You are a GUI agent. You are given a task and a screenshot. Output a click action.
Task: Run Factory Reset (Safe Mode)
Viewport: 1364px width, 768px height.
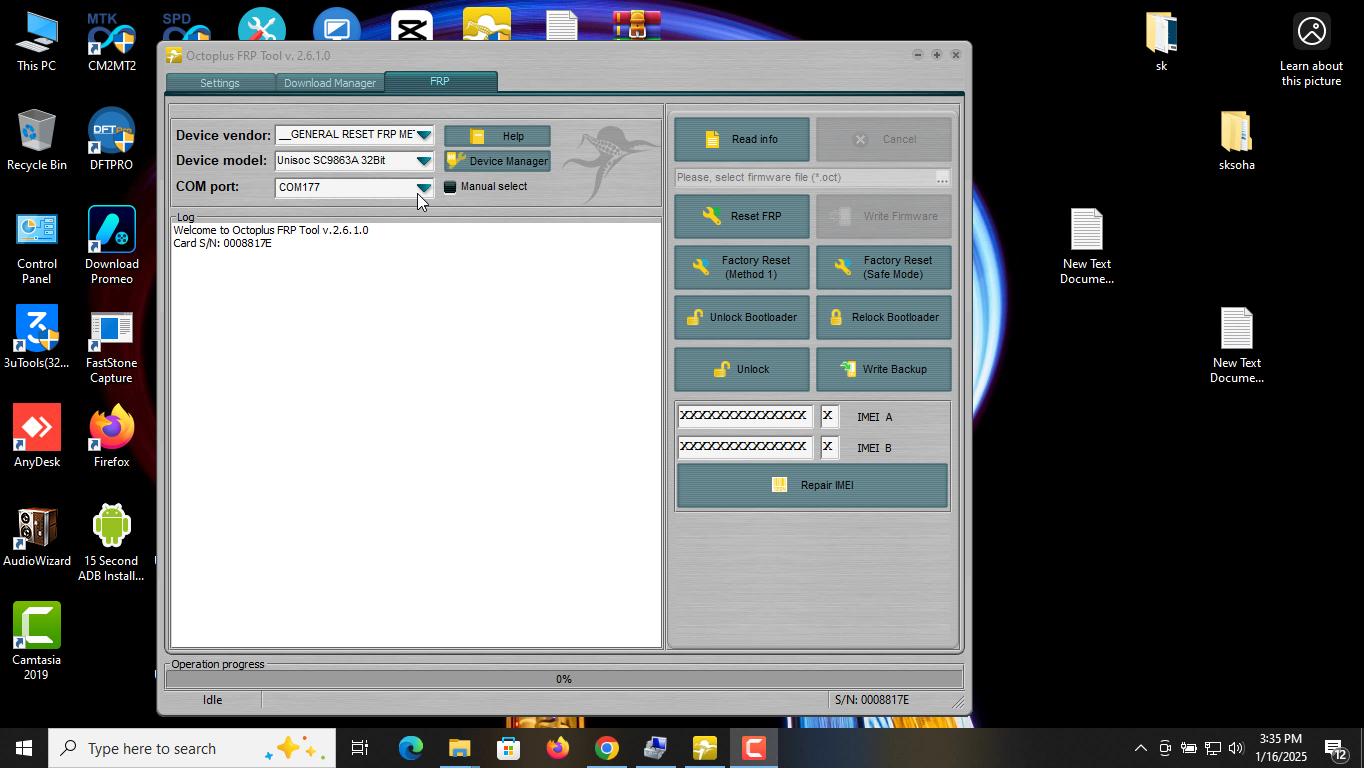click(883, 267)
